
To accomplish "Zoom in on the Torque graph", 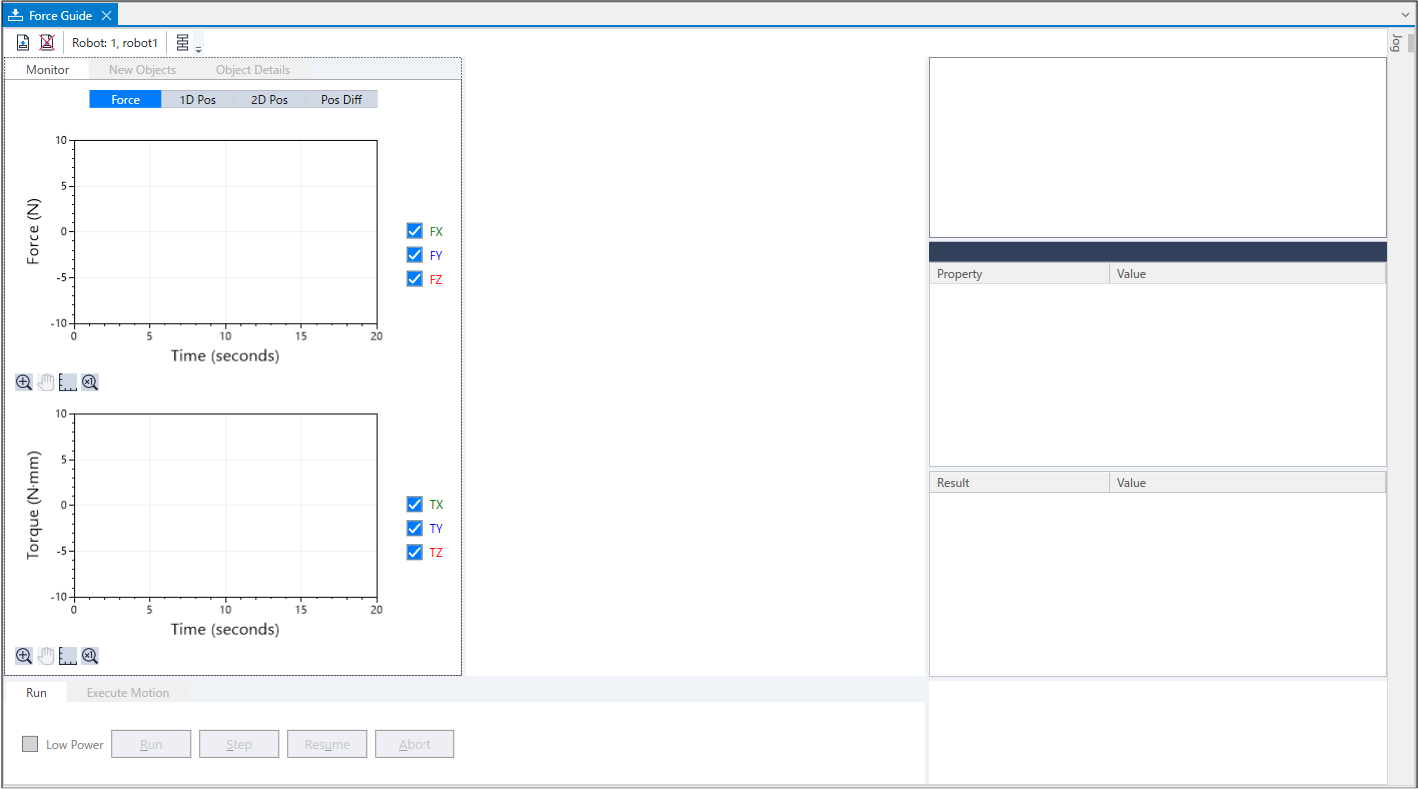I will pos(24,656).
